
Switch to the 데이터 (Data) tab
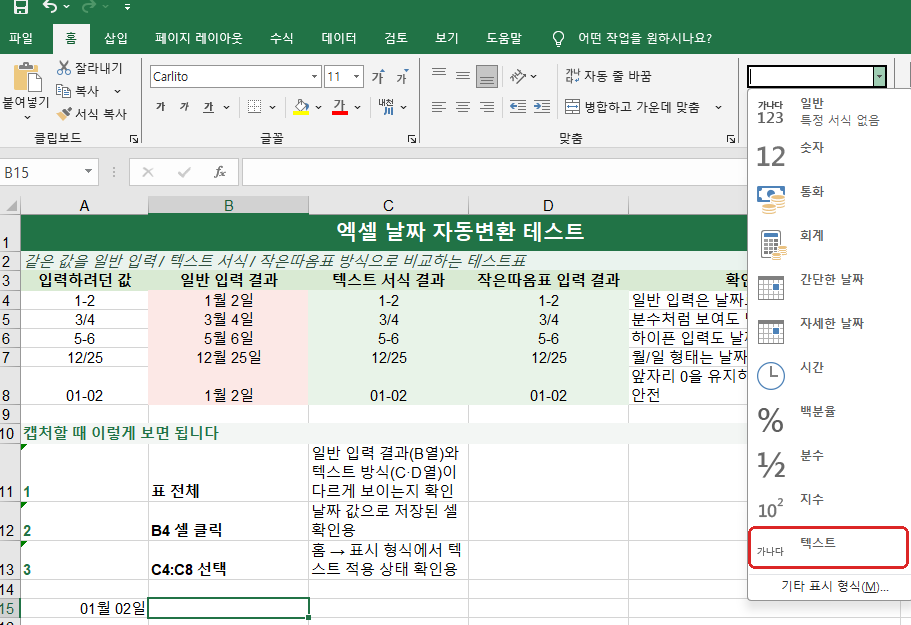[x=339, y=38]
